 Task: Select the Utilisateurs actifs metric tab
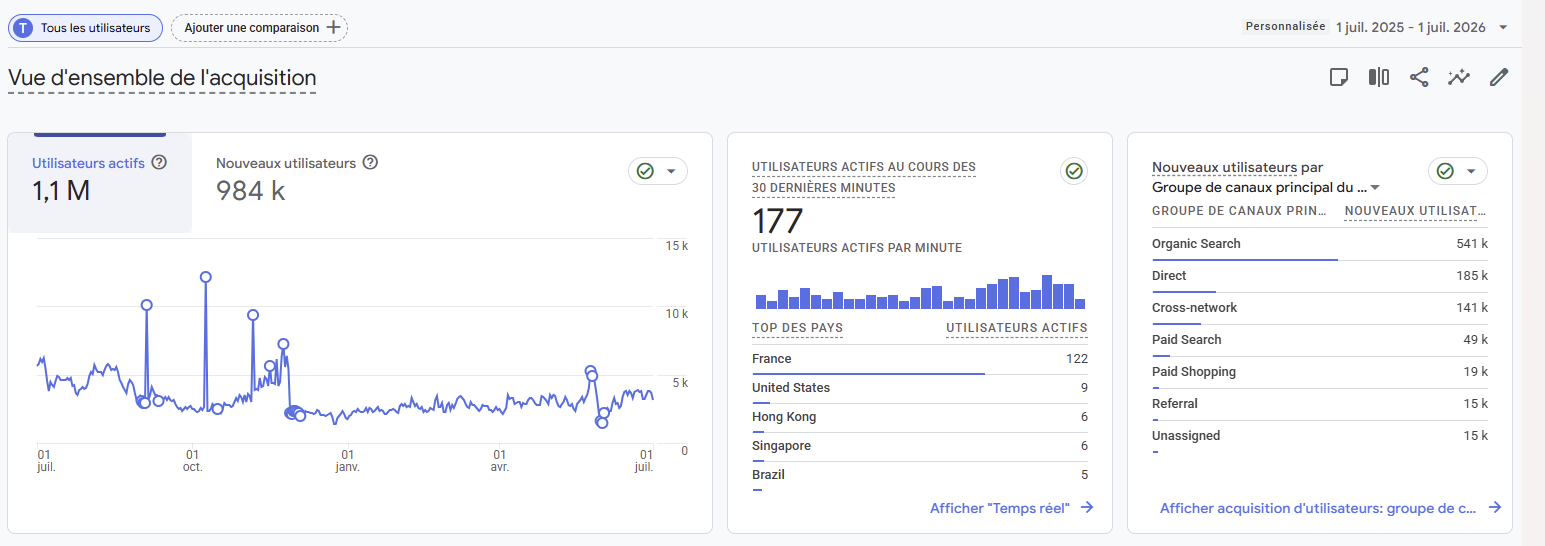coord(100,178)
